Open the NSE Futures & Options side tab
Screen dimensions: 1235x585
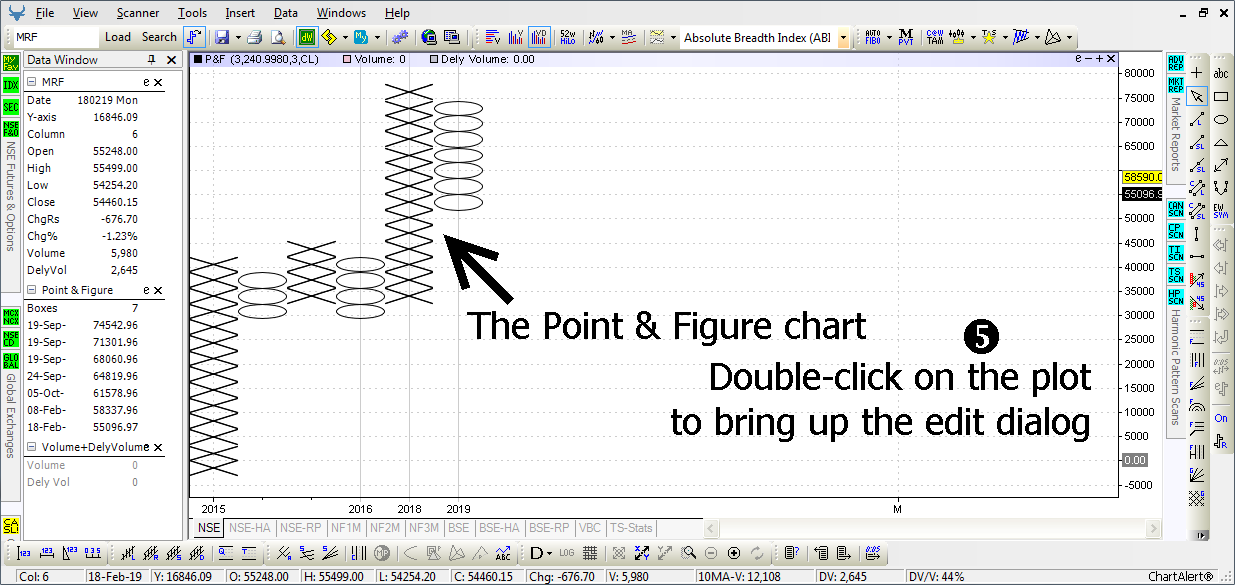click(x=11, y=195)
